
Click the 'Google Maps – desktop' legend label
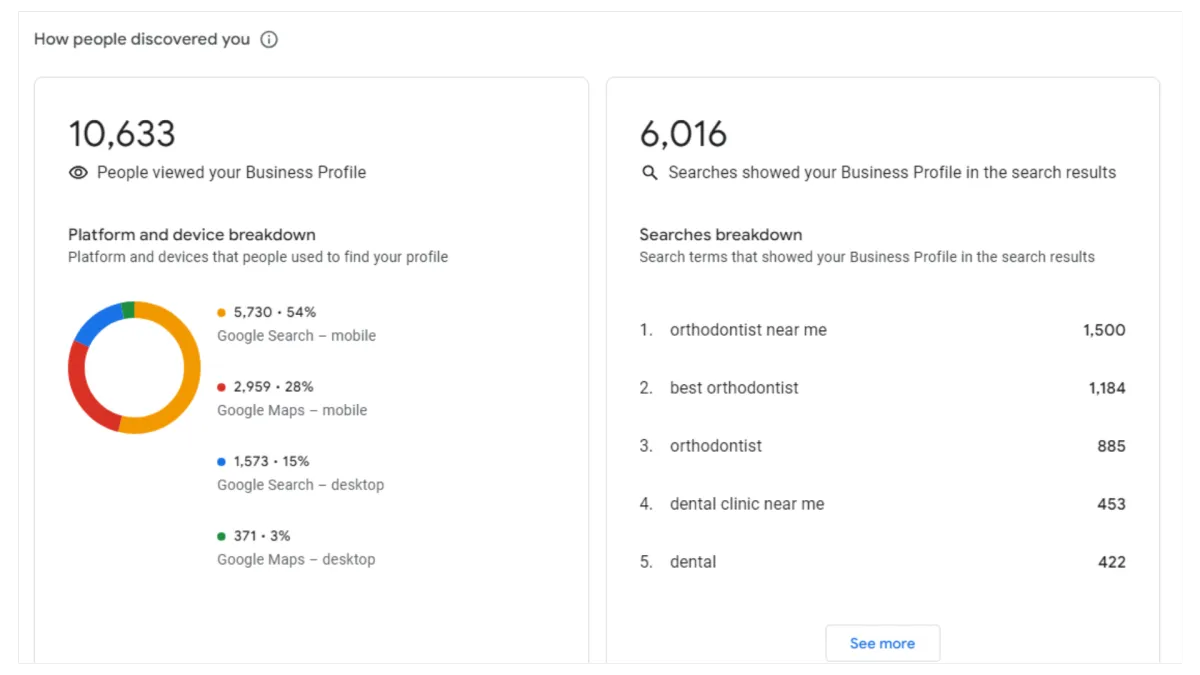click(296, 560)
